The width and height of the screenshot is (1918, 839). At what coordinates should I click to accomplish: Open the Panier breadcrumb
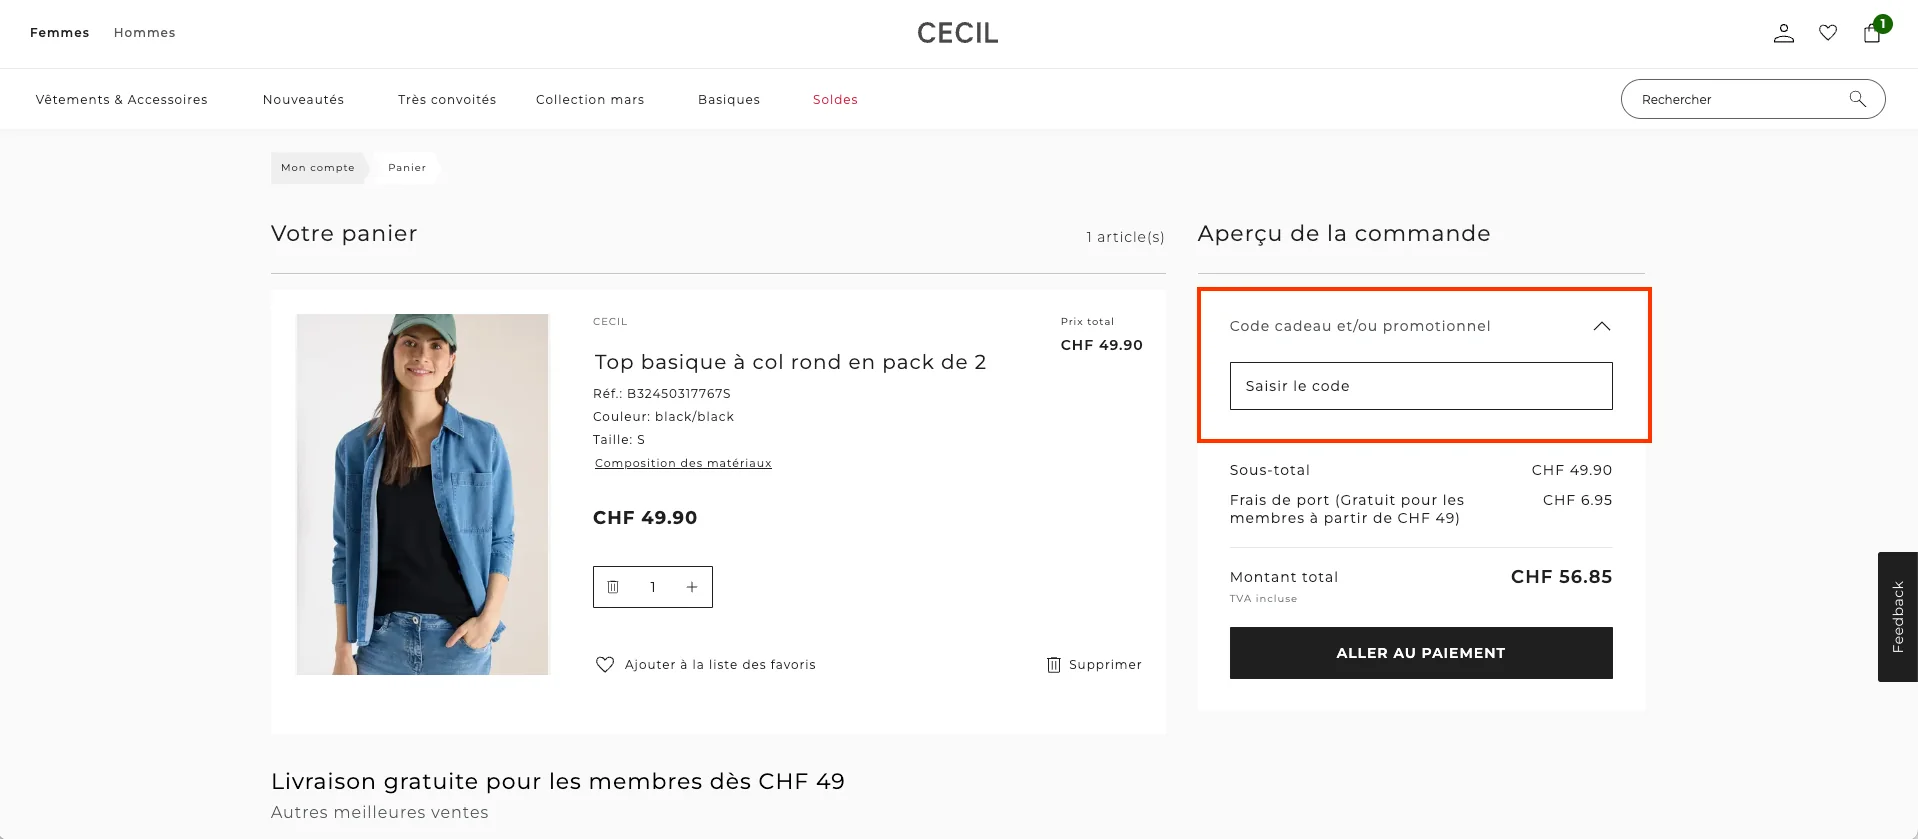pos(405,167)
